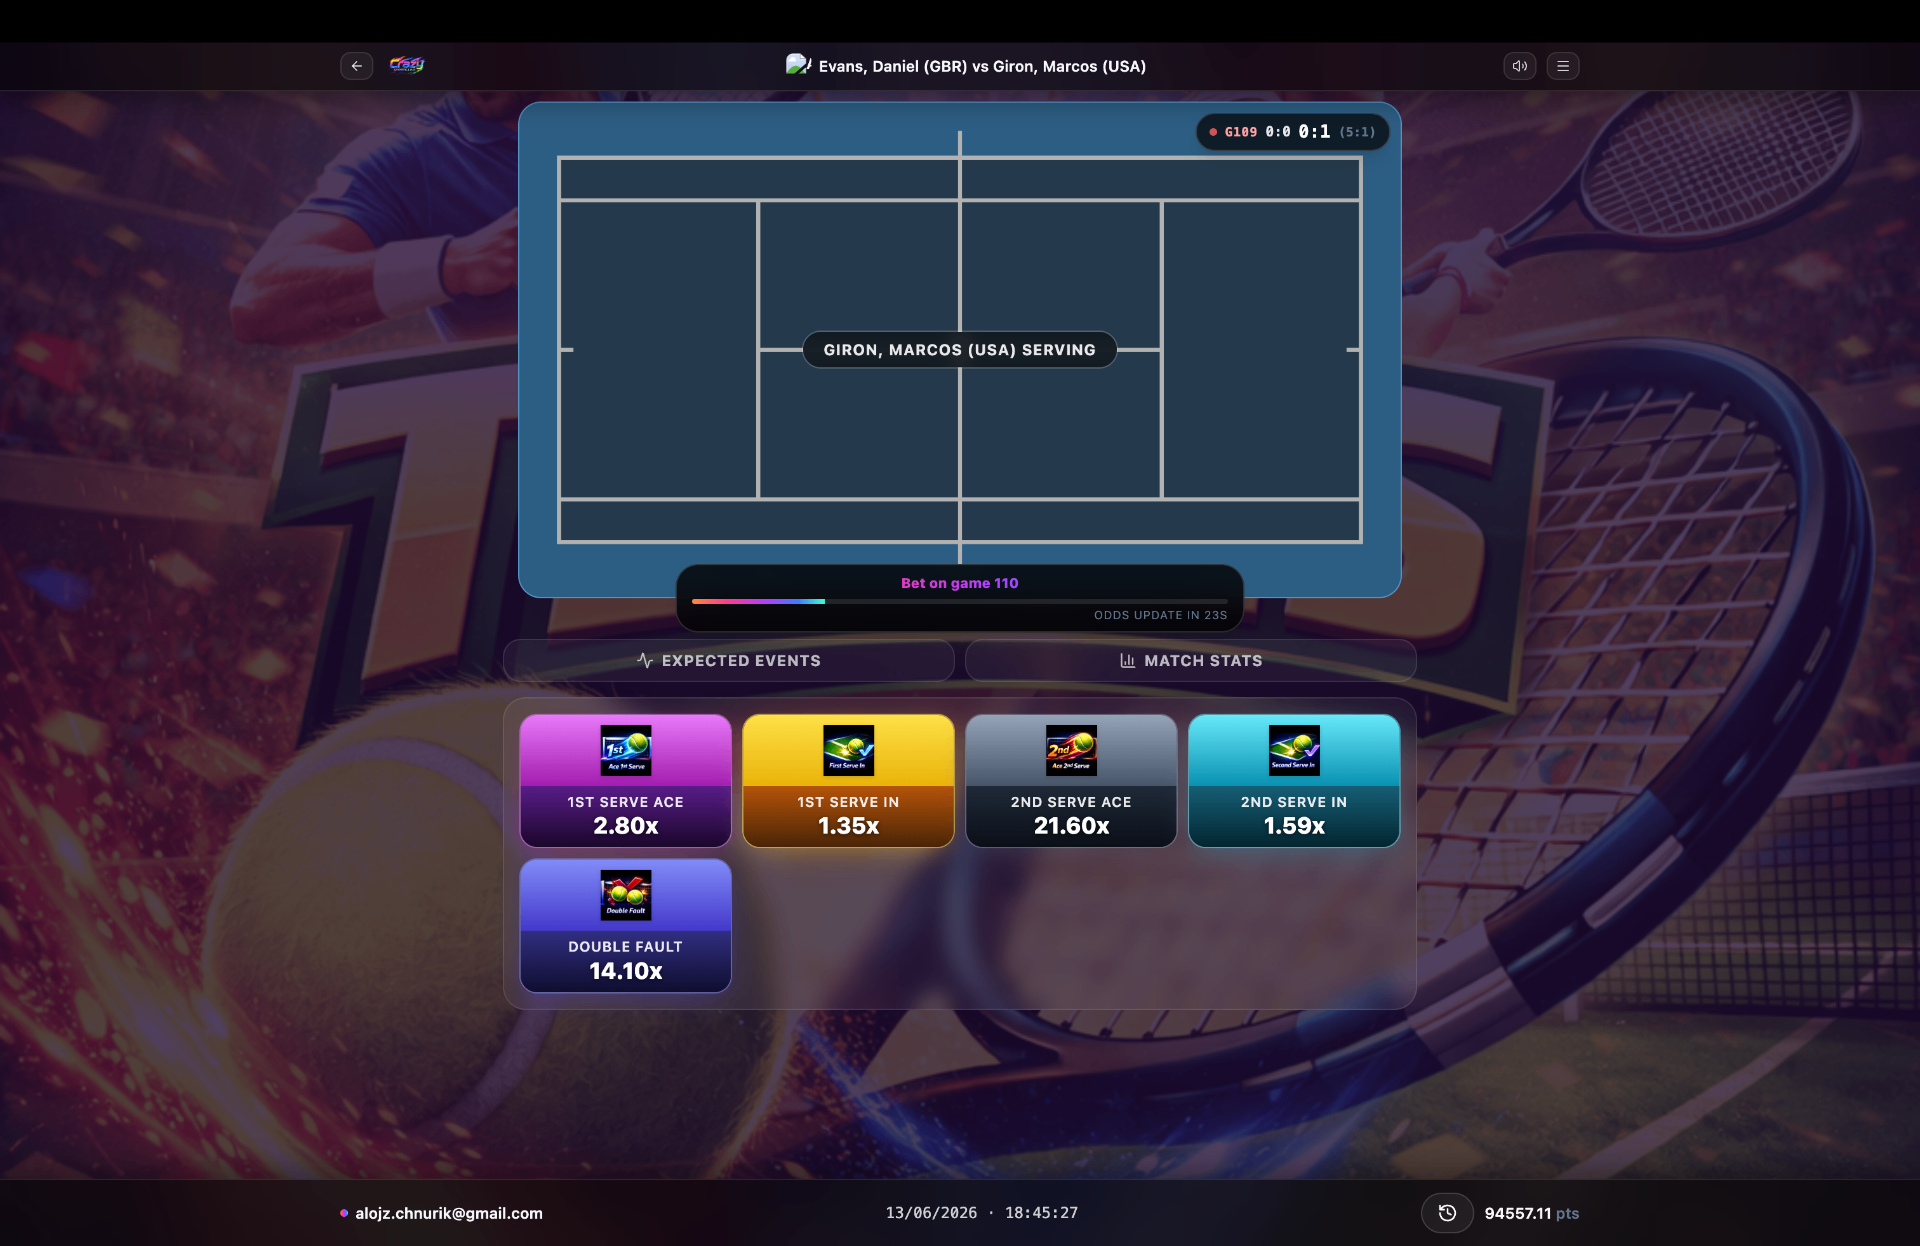This screenshot has width=1920, height=1246.
Task: Select the Double Fault icon
Action: click(x=626, y=895)
